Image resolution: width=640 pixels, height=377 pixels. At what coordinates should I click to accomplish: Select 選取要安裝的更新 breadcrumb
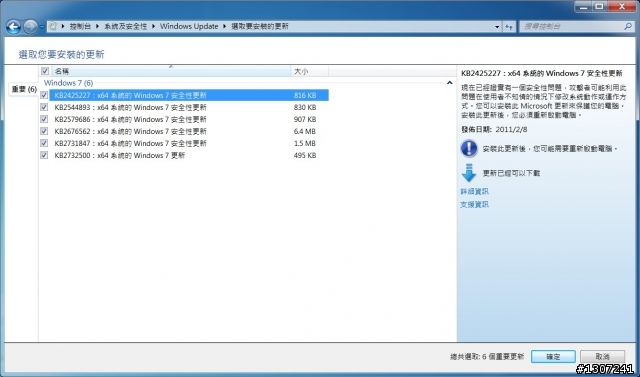[x=260, y=27]
